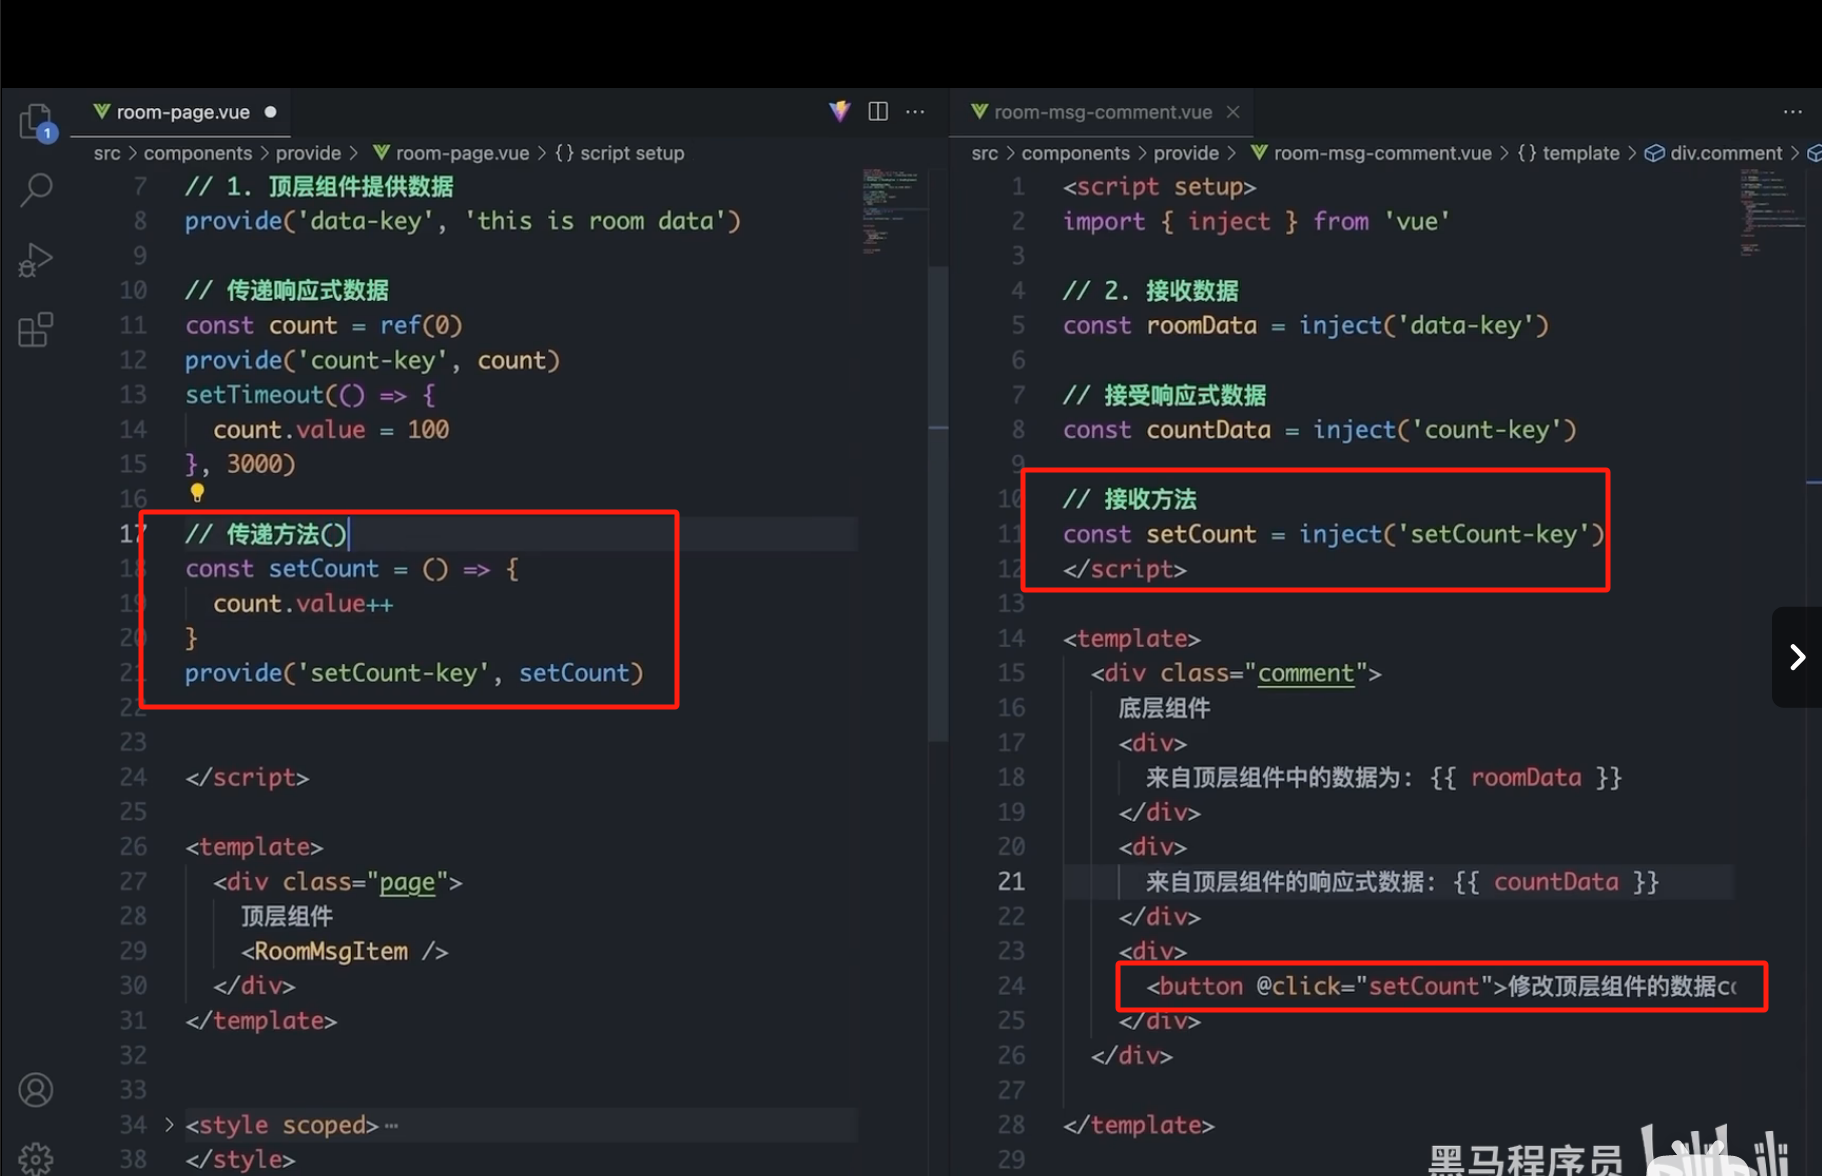Click folded ellipsis after style scoped
The image size is (1822, 1176).
coord(391,1126)
